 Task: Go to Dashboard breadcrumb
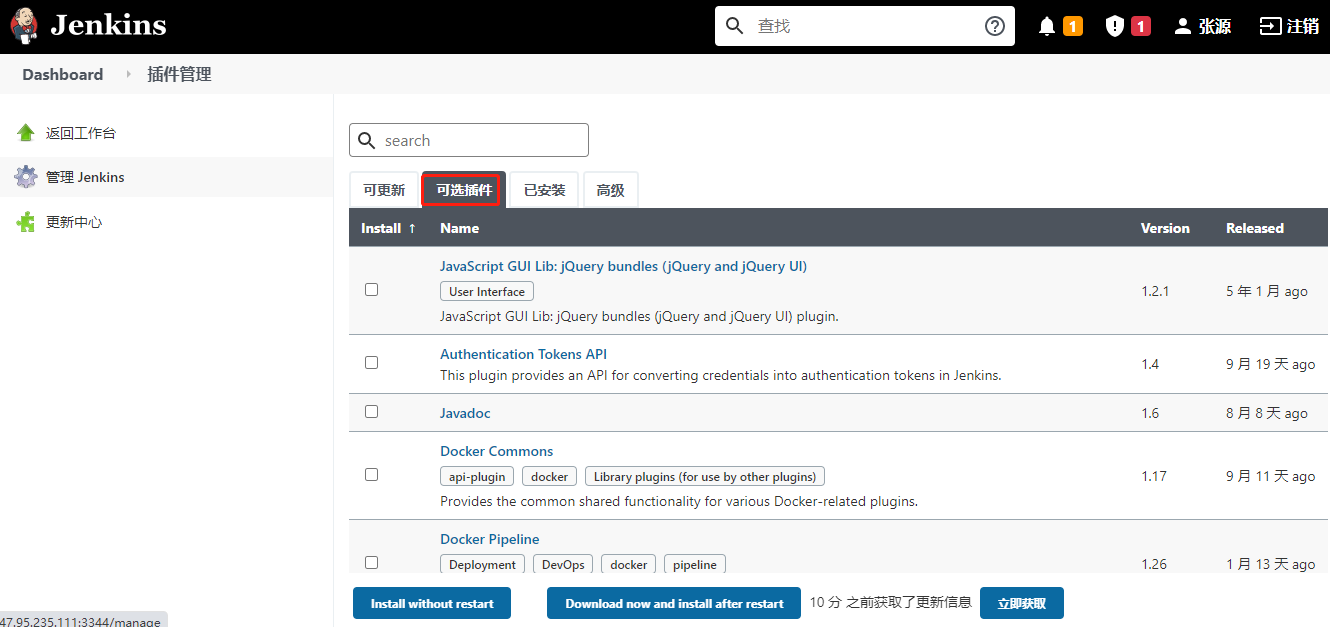tap(63, 74)
